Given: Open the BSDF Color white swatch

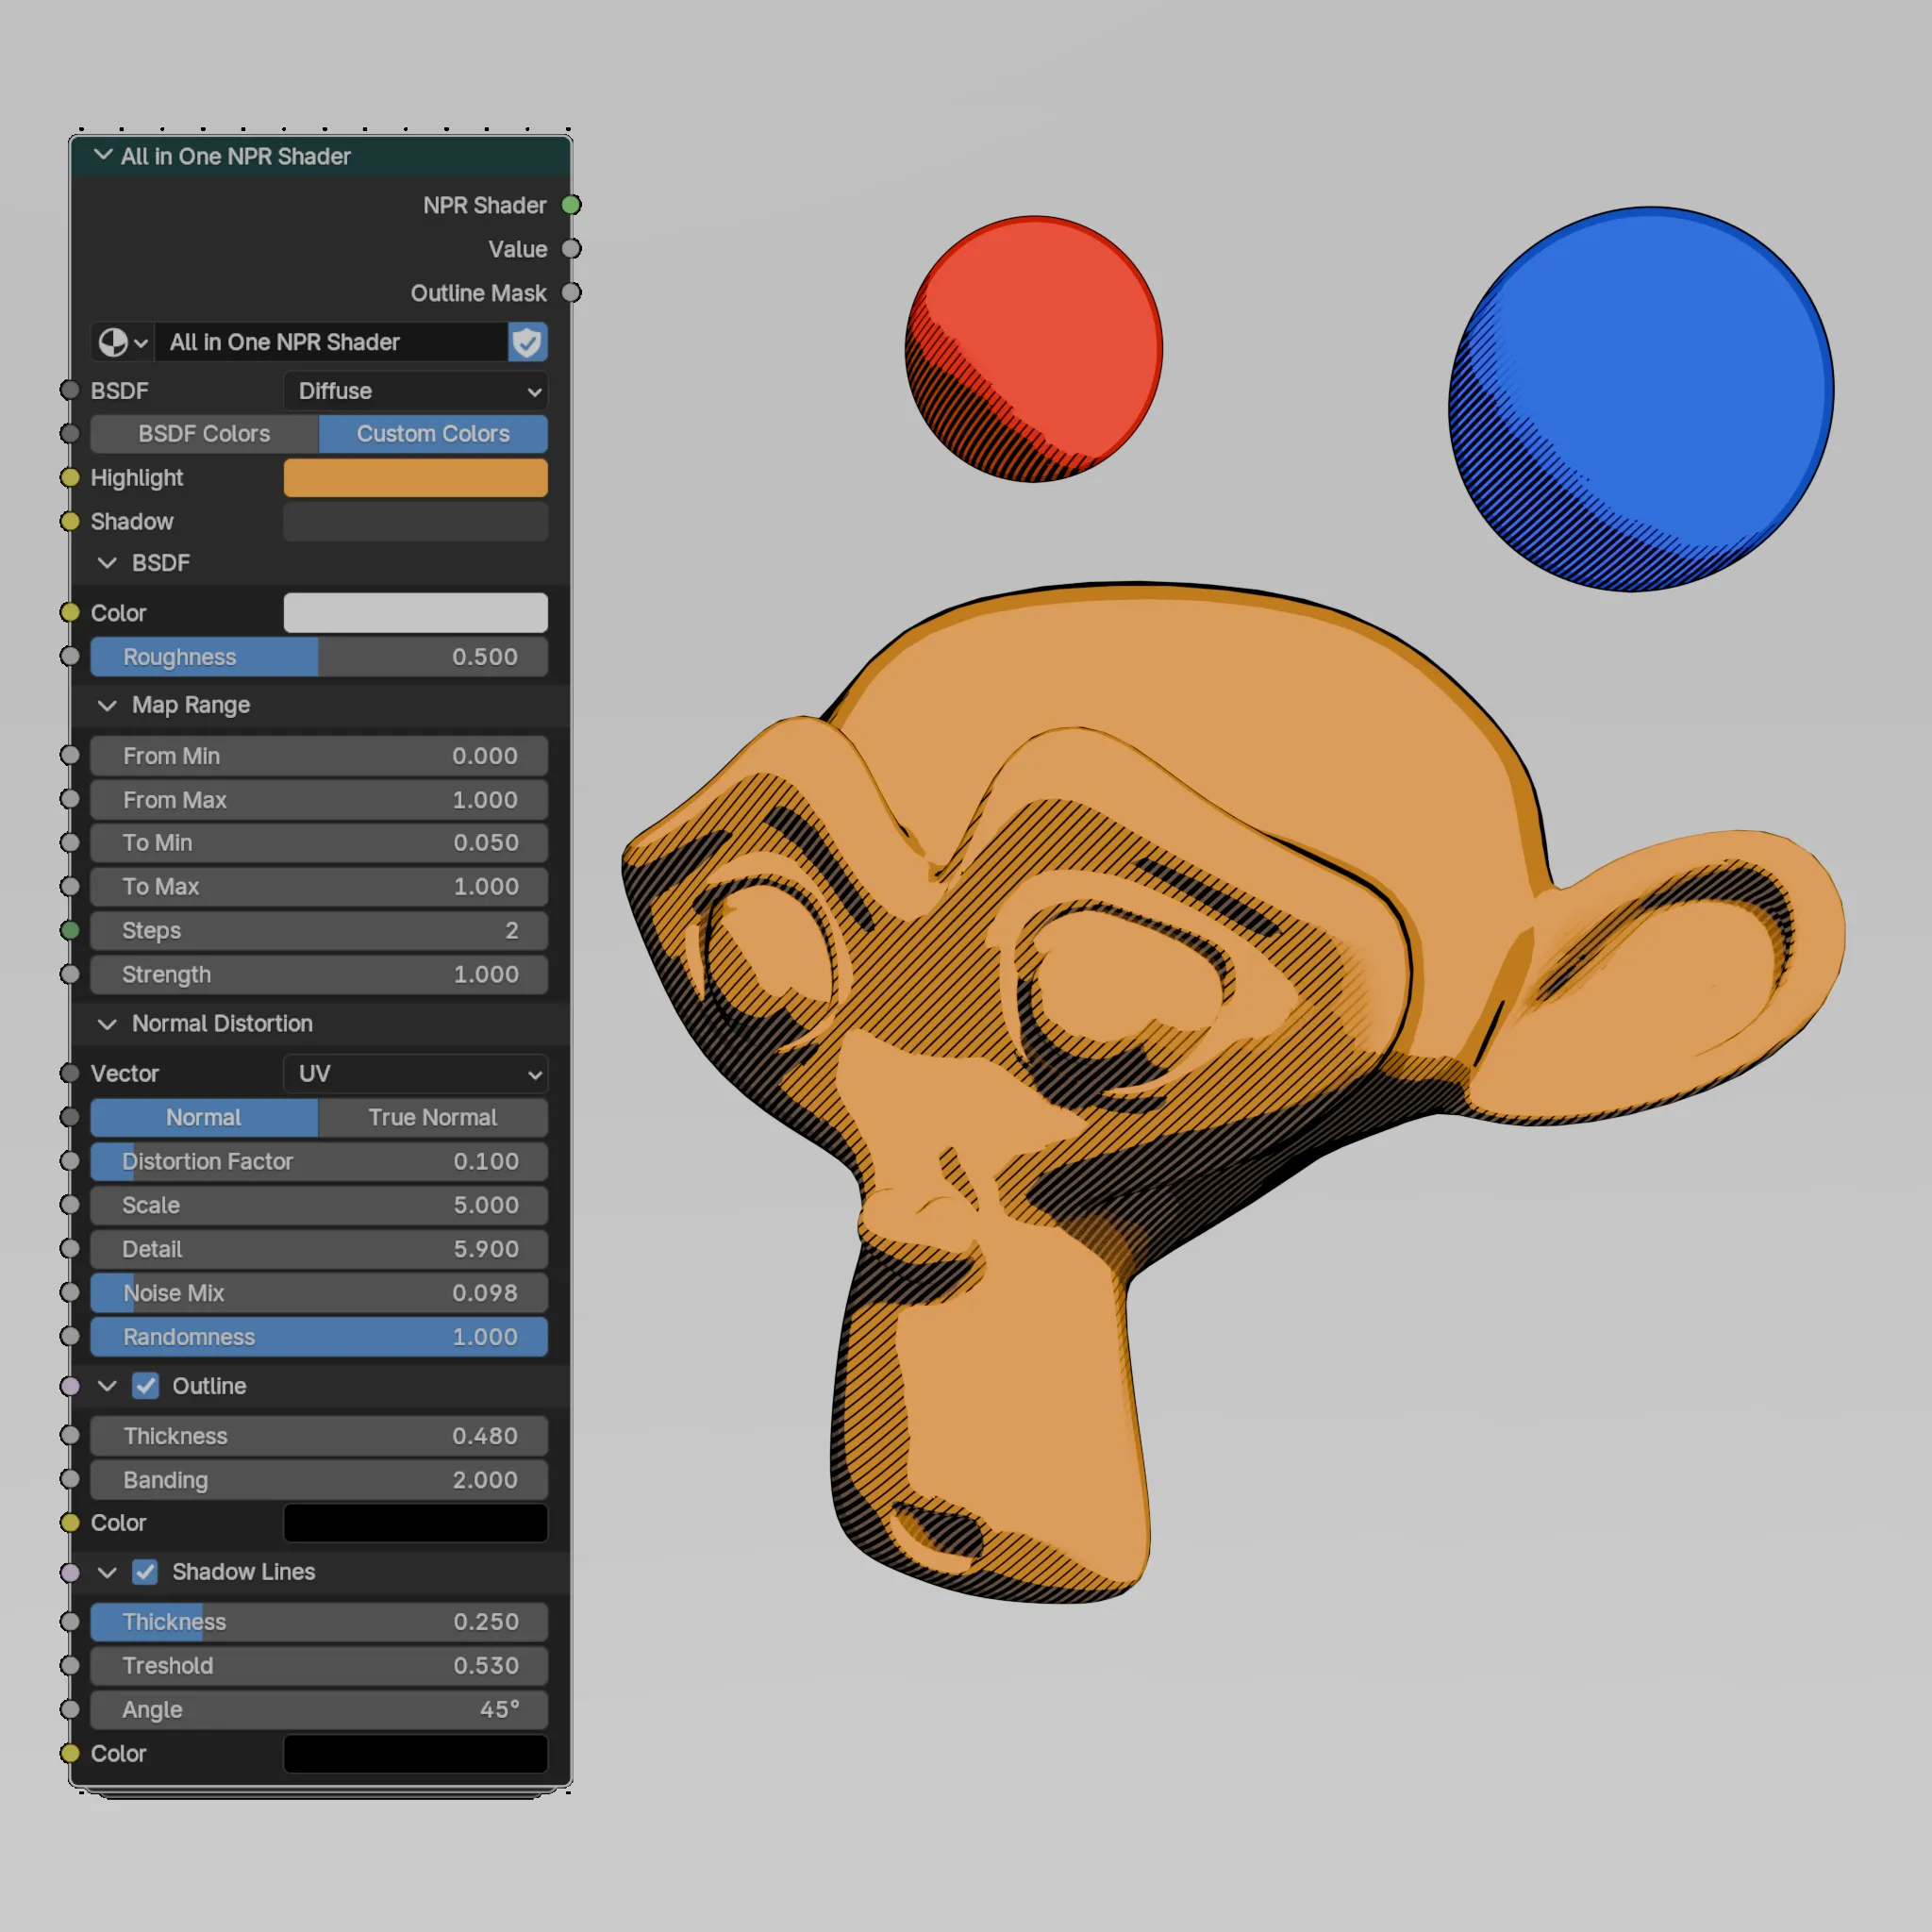Looking at the screenshot, I should [x=416, y=613].
